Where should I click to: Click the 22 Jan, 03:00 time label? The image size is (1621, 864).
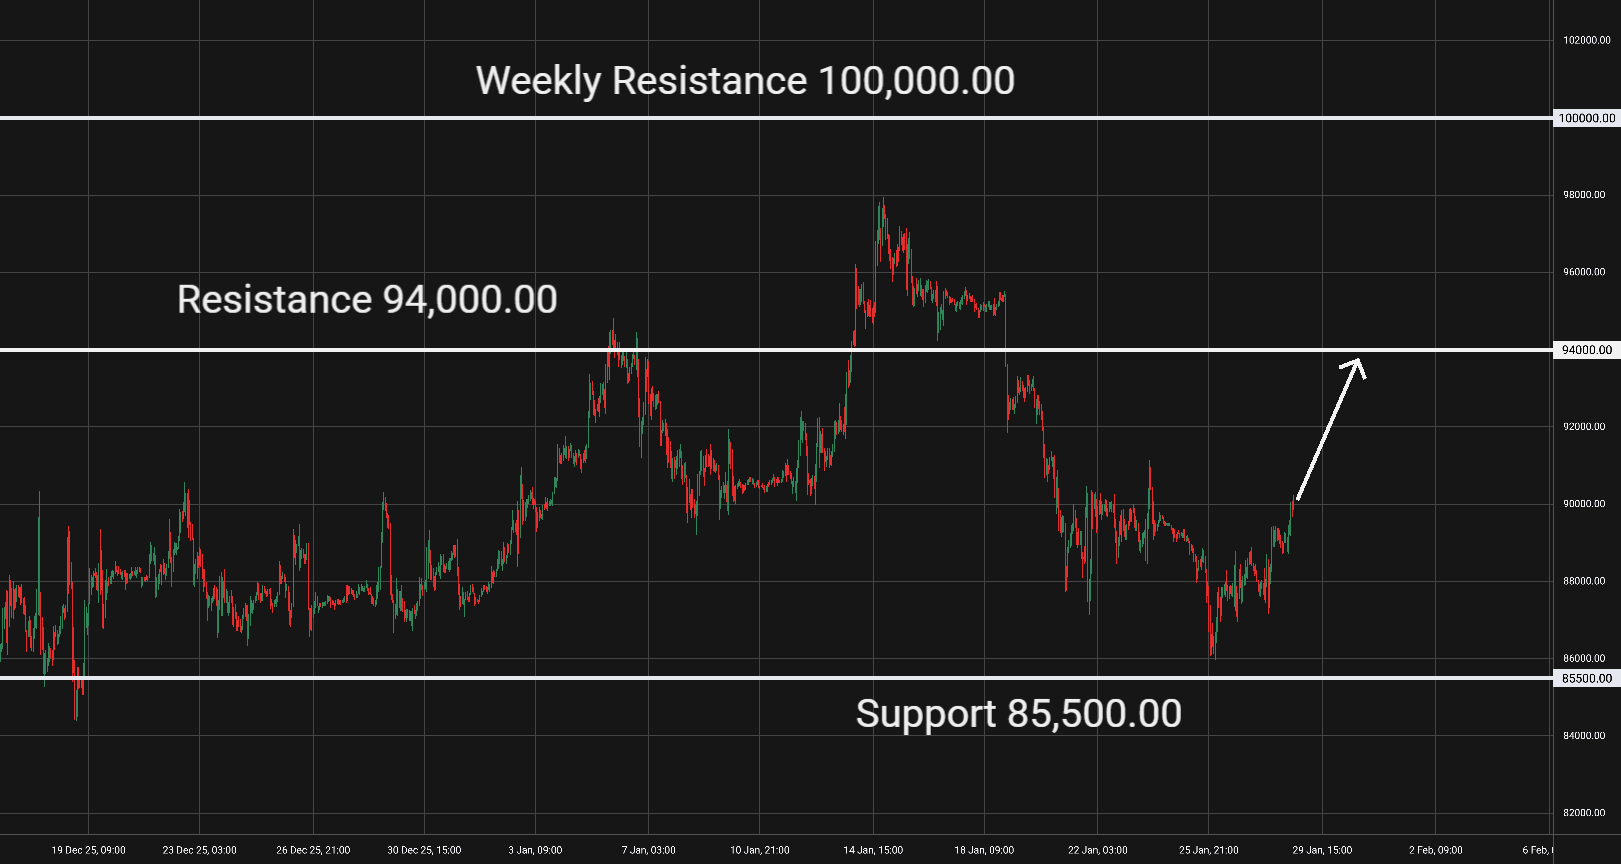point(1097,850)
